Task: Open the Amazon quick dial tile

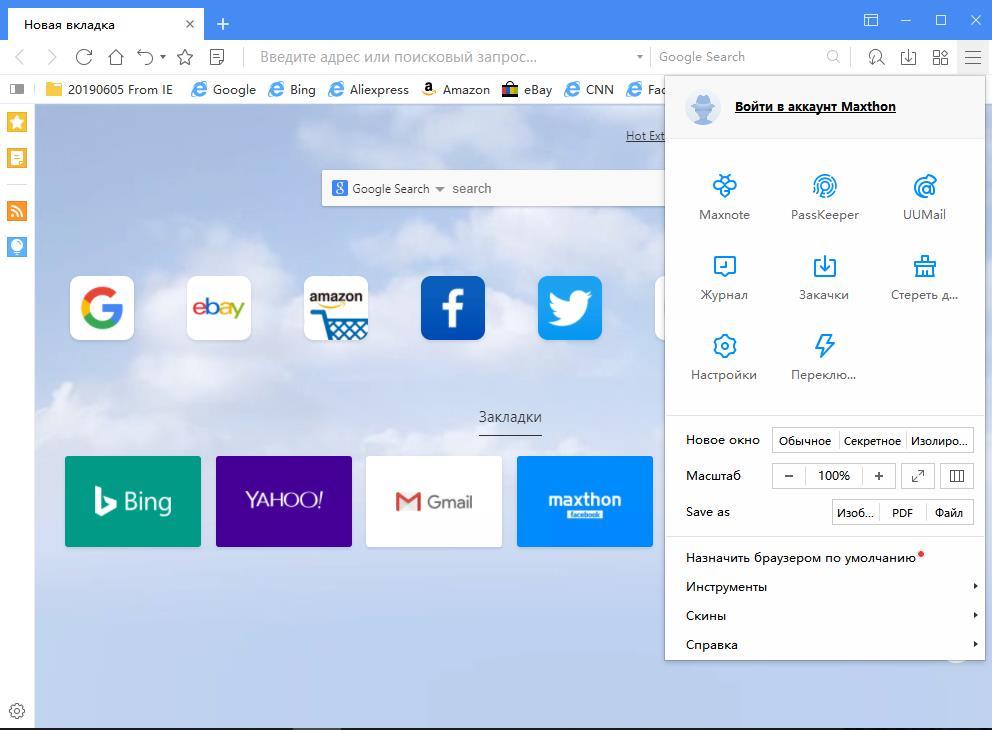Action: (x=336, y=308)
